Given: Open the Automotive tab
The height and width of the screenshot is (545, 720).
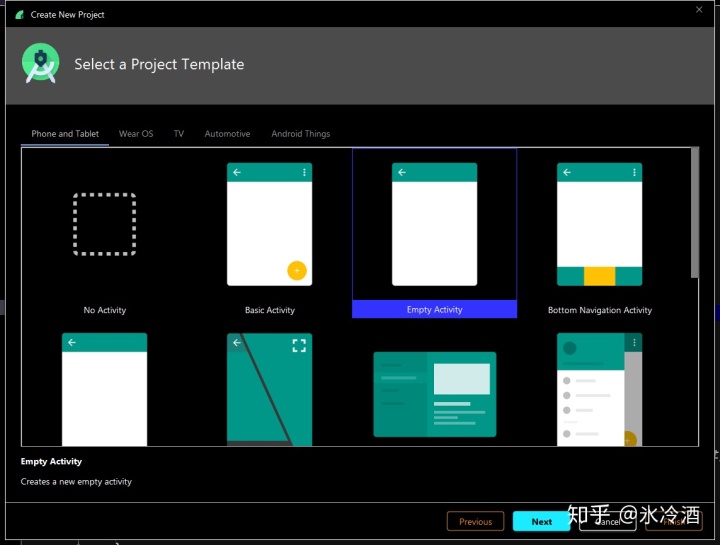Looking at the screenshot, I should pos(227,134).
